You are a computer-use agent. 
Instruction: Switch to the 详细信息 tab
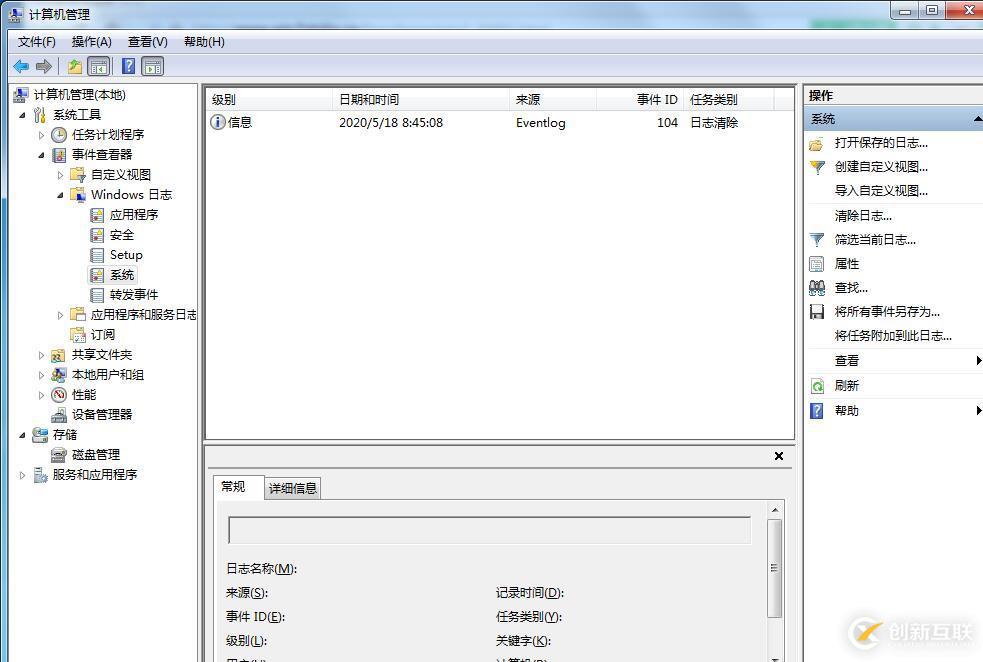point(293,488)
